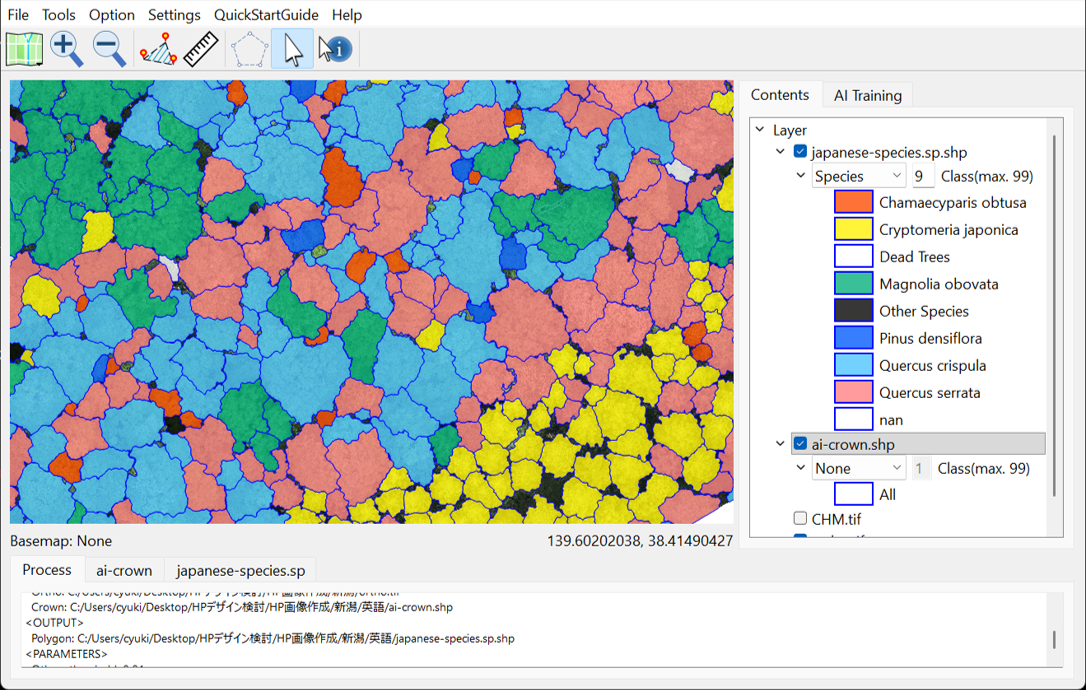Click the Cryptomeria japonica yellow color swatch

pos(853,229)
